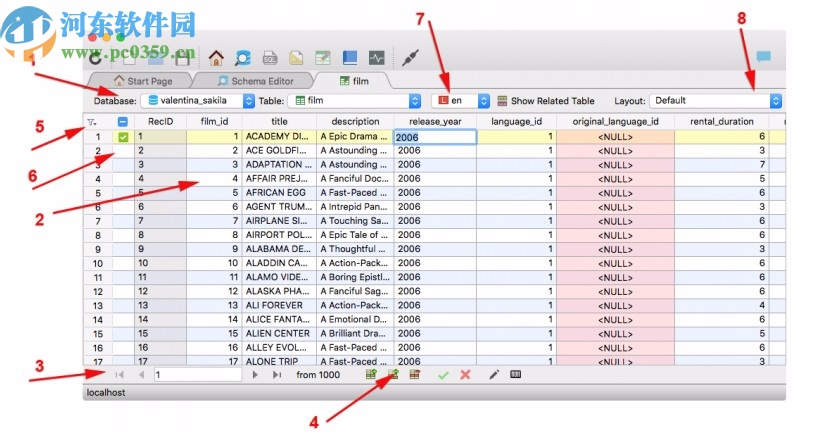Click the form editor checklist toolbar icon

323,57
